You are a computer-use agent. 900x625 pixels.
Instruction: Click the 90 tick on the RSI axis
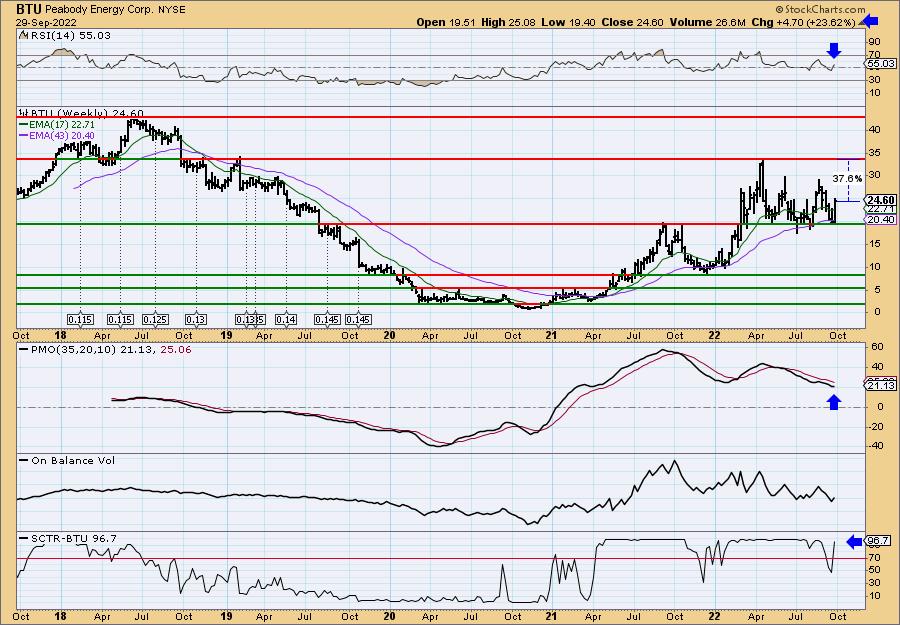click(x=876, y=42)
